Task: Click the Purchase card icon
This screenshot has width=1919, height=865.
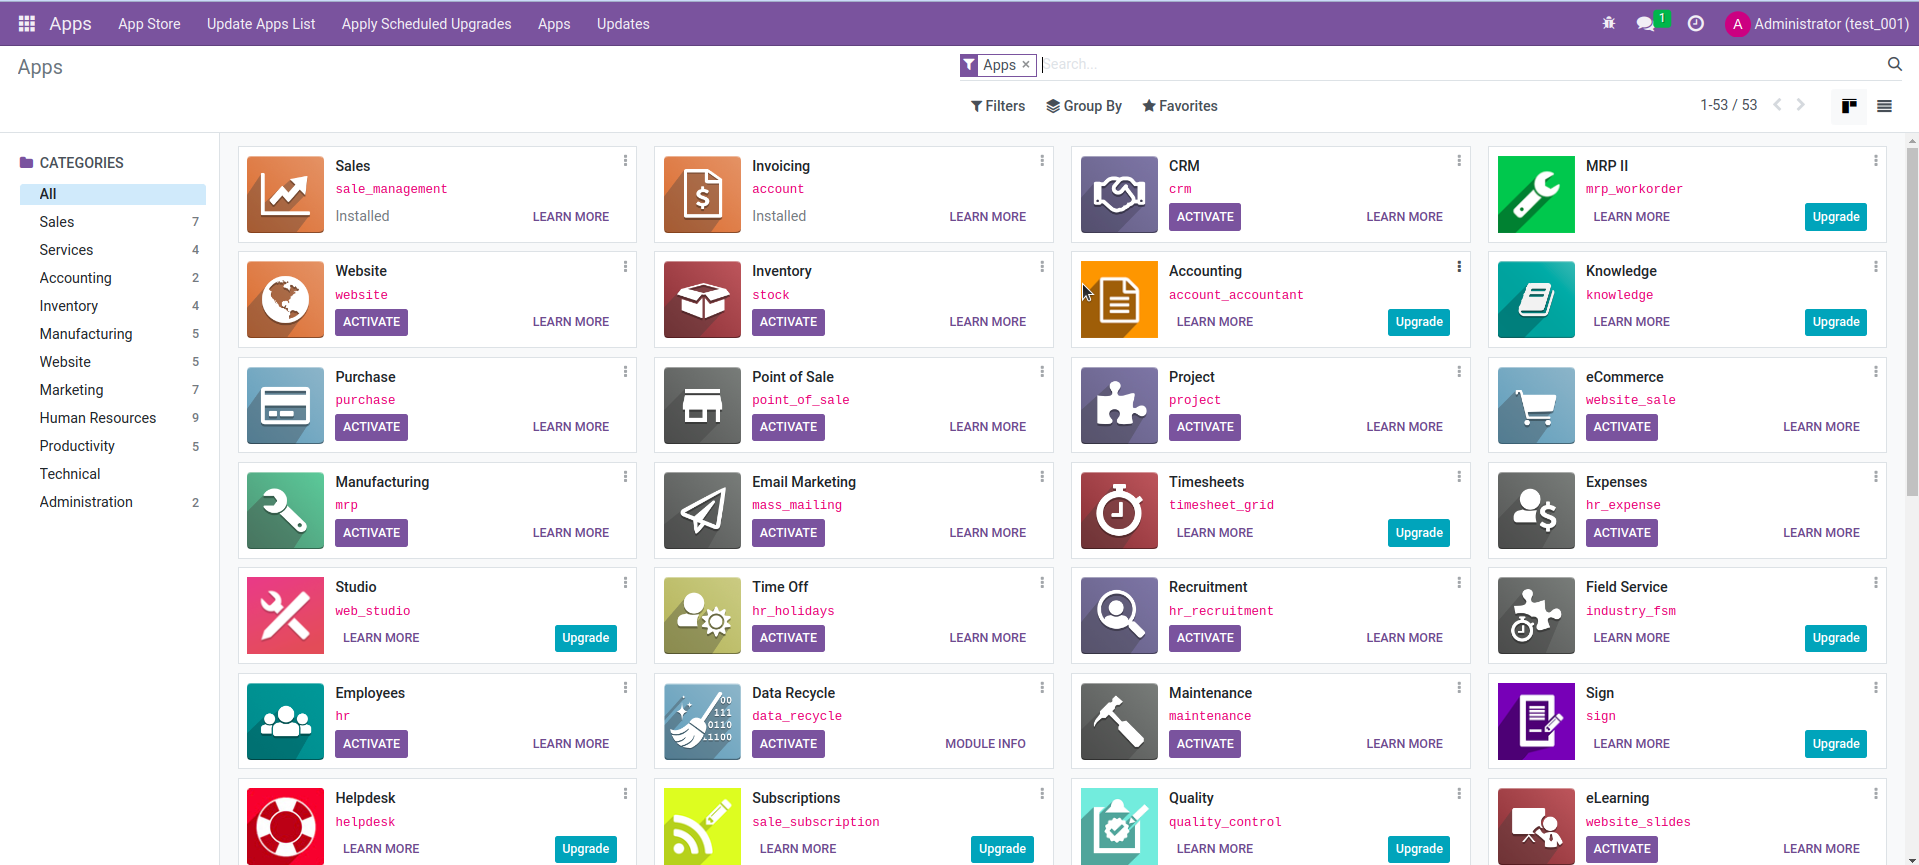Action: tap(285, 405)
